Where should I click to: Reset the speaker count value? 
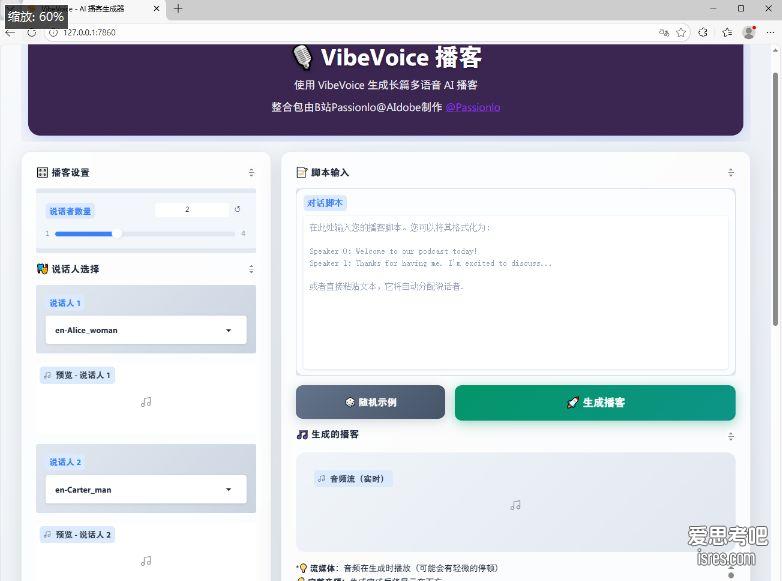tap(237, 210)
